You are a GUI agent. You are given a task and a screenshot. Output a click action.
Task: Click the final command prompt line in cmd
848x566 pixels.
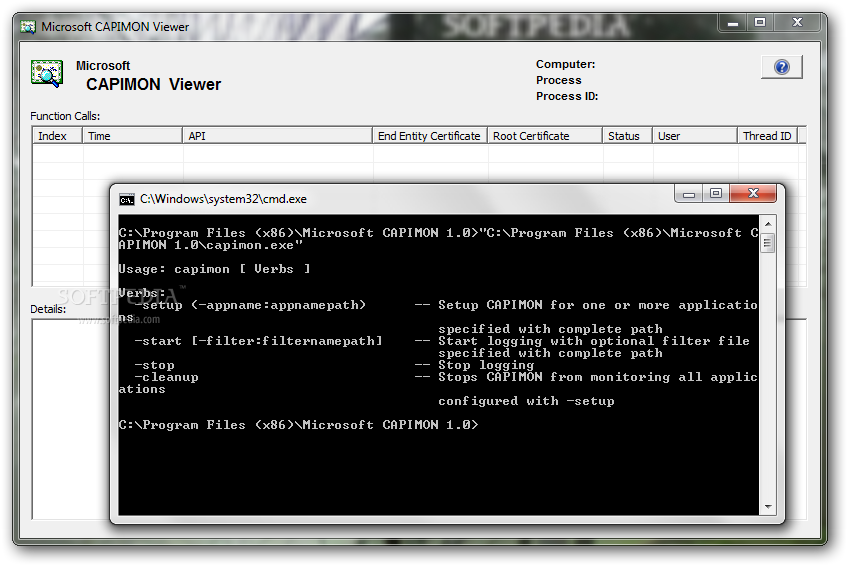(x=299, y=425)
